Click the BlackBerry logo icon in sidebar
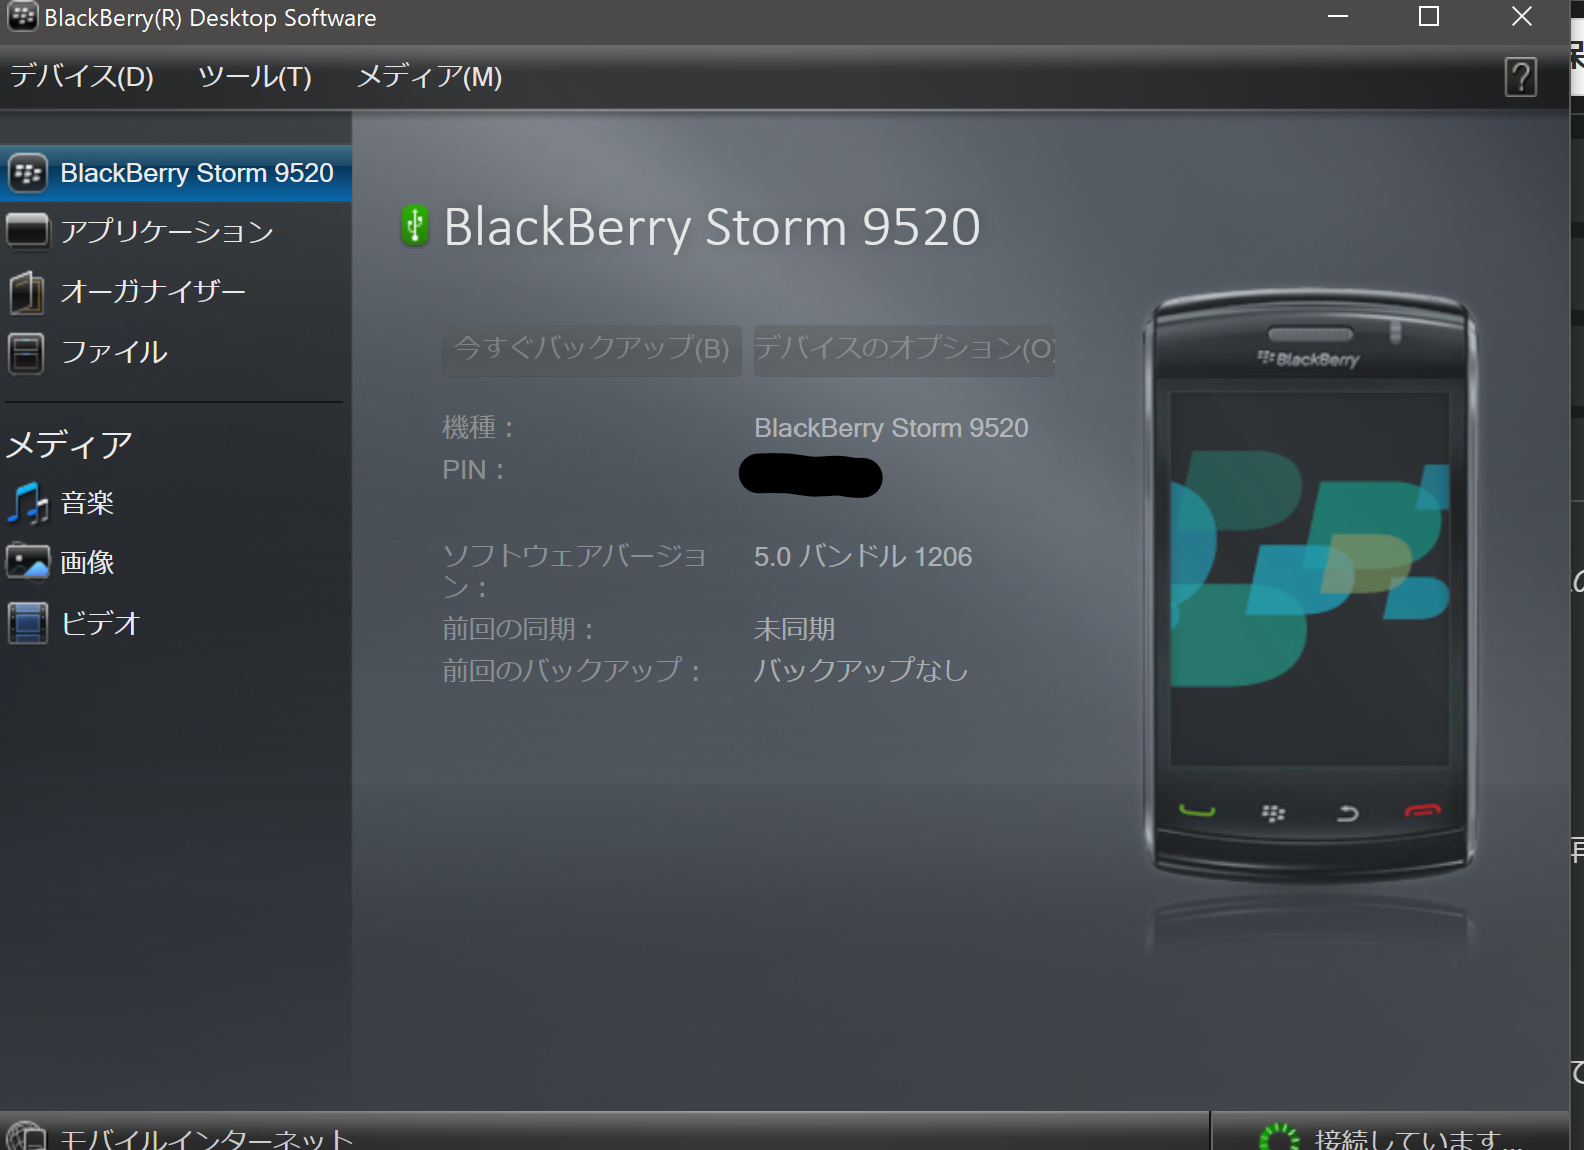The width and height of the screenshot is (1584, 1150). [x=28, y=173]
